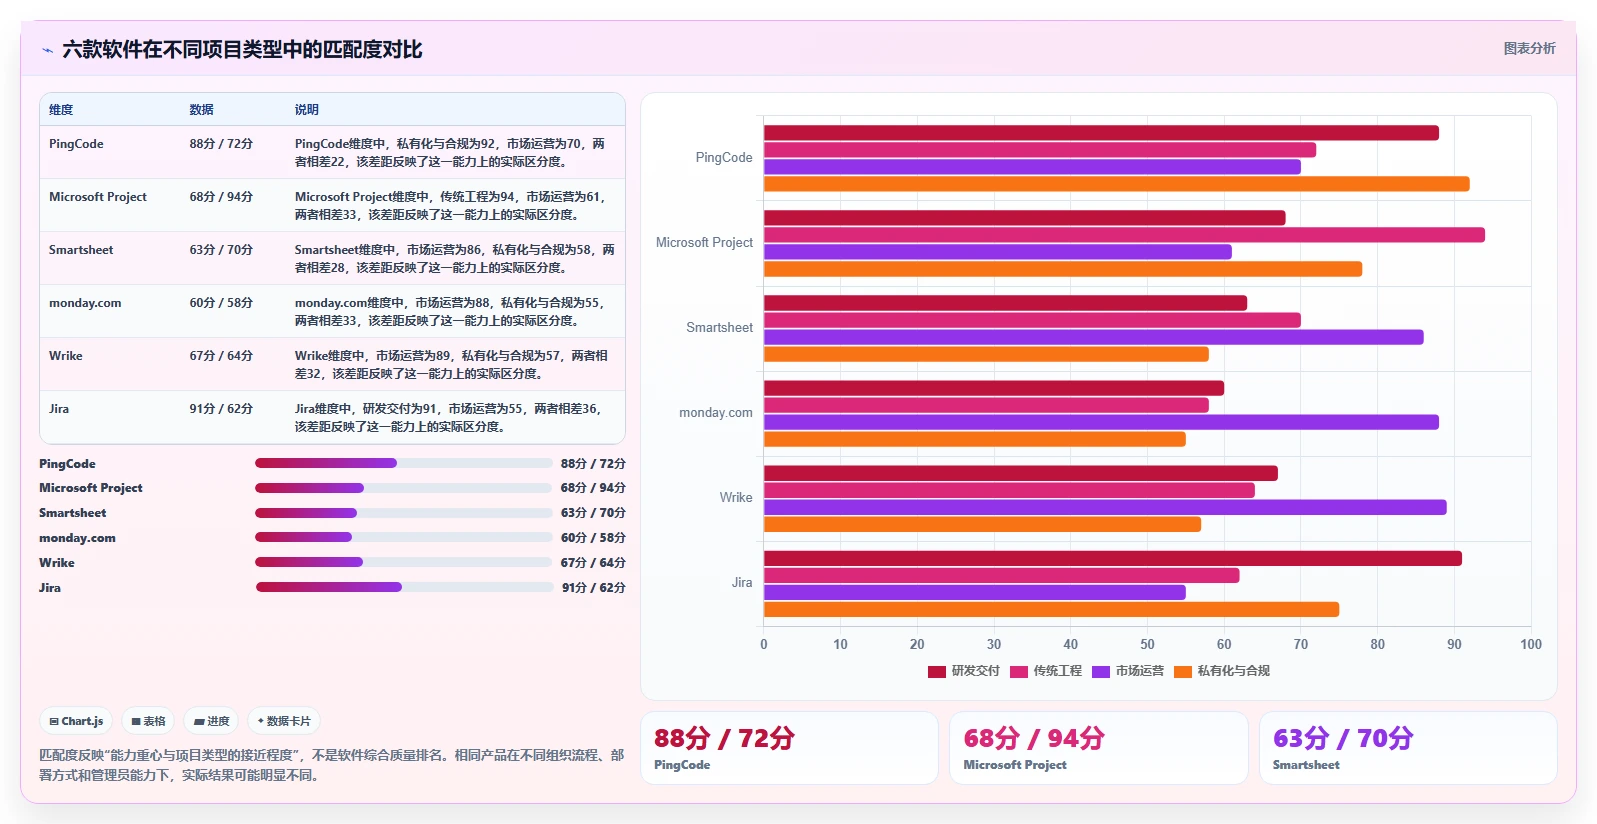
Task: Click the Jira crimson 研发交付 chart bar
Action: pyautogui.click(x=1113, y=558)
